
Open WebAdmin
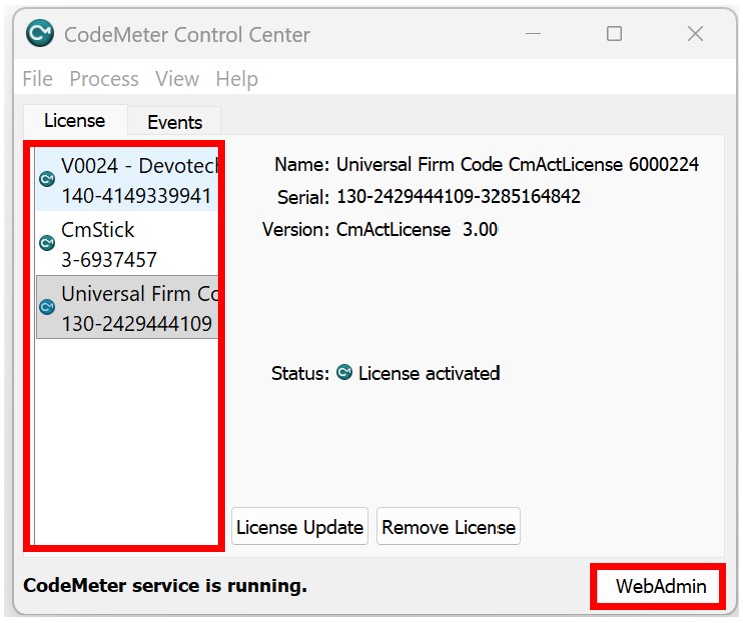point(660,586)
